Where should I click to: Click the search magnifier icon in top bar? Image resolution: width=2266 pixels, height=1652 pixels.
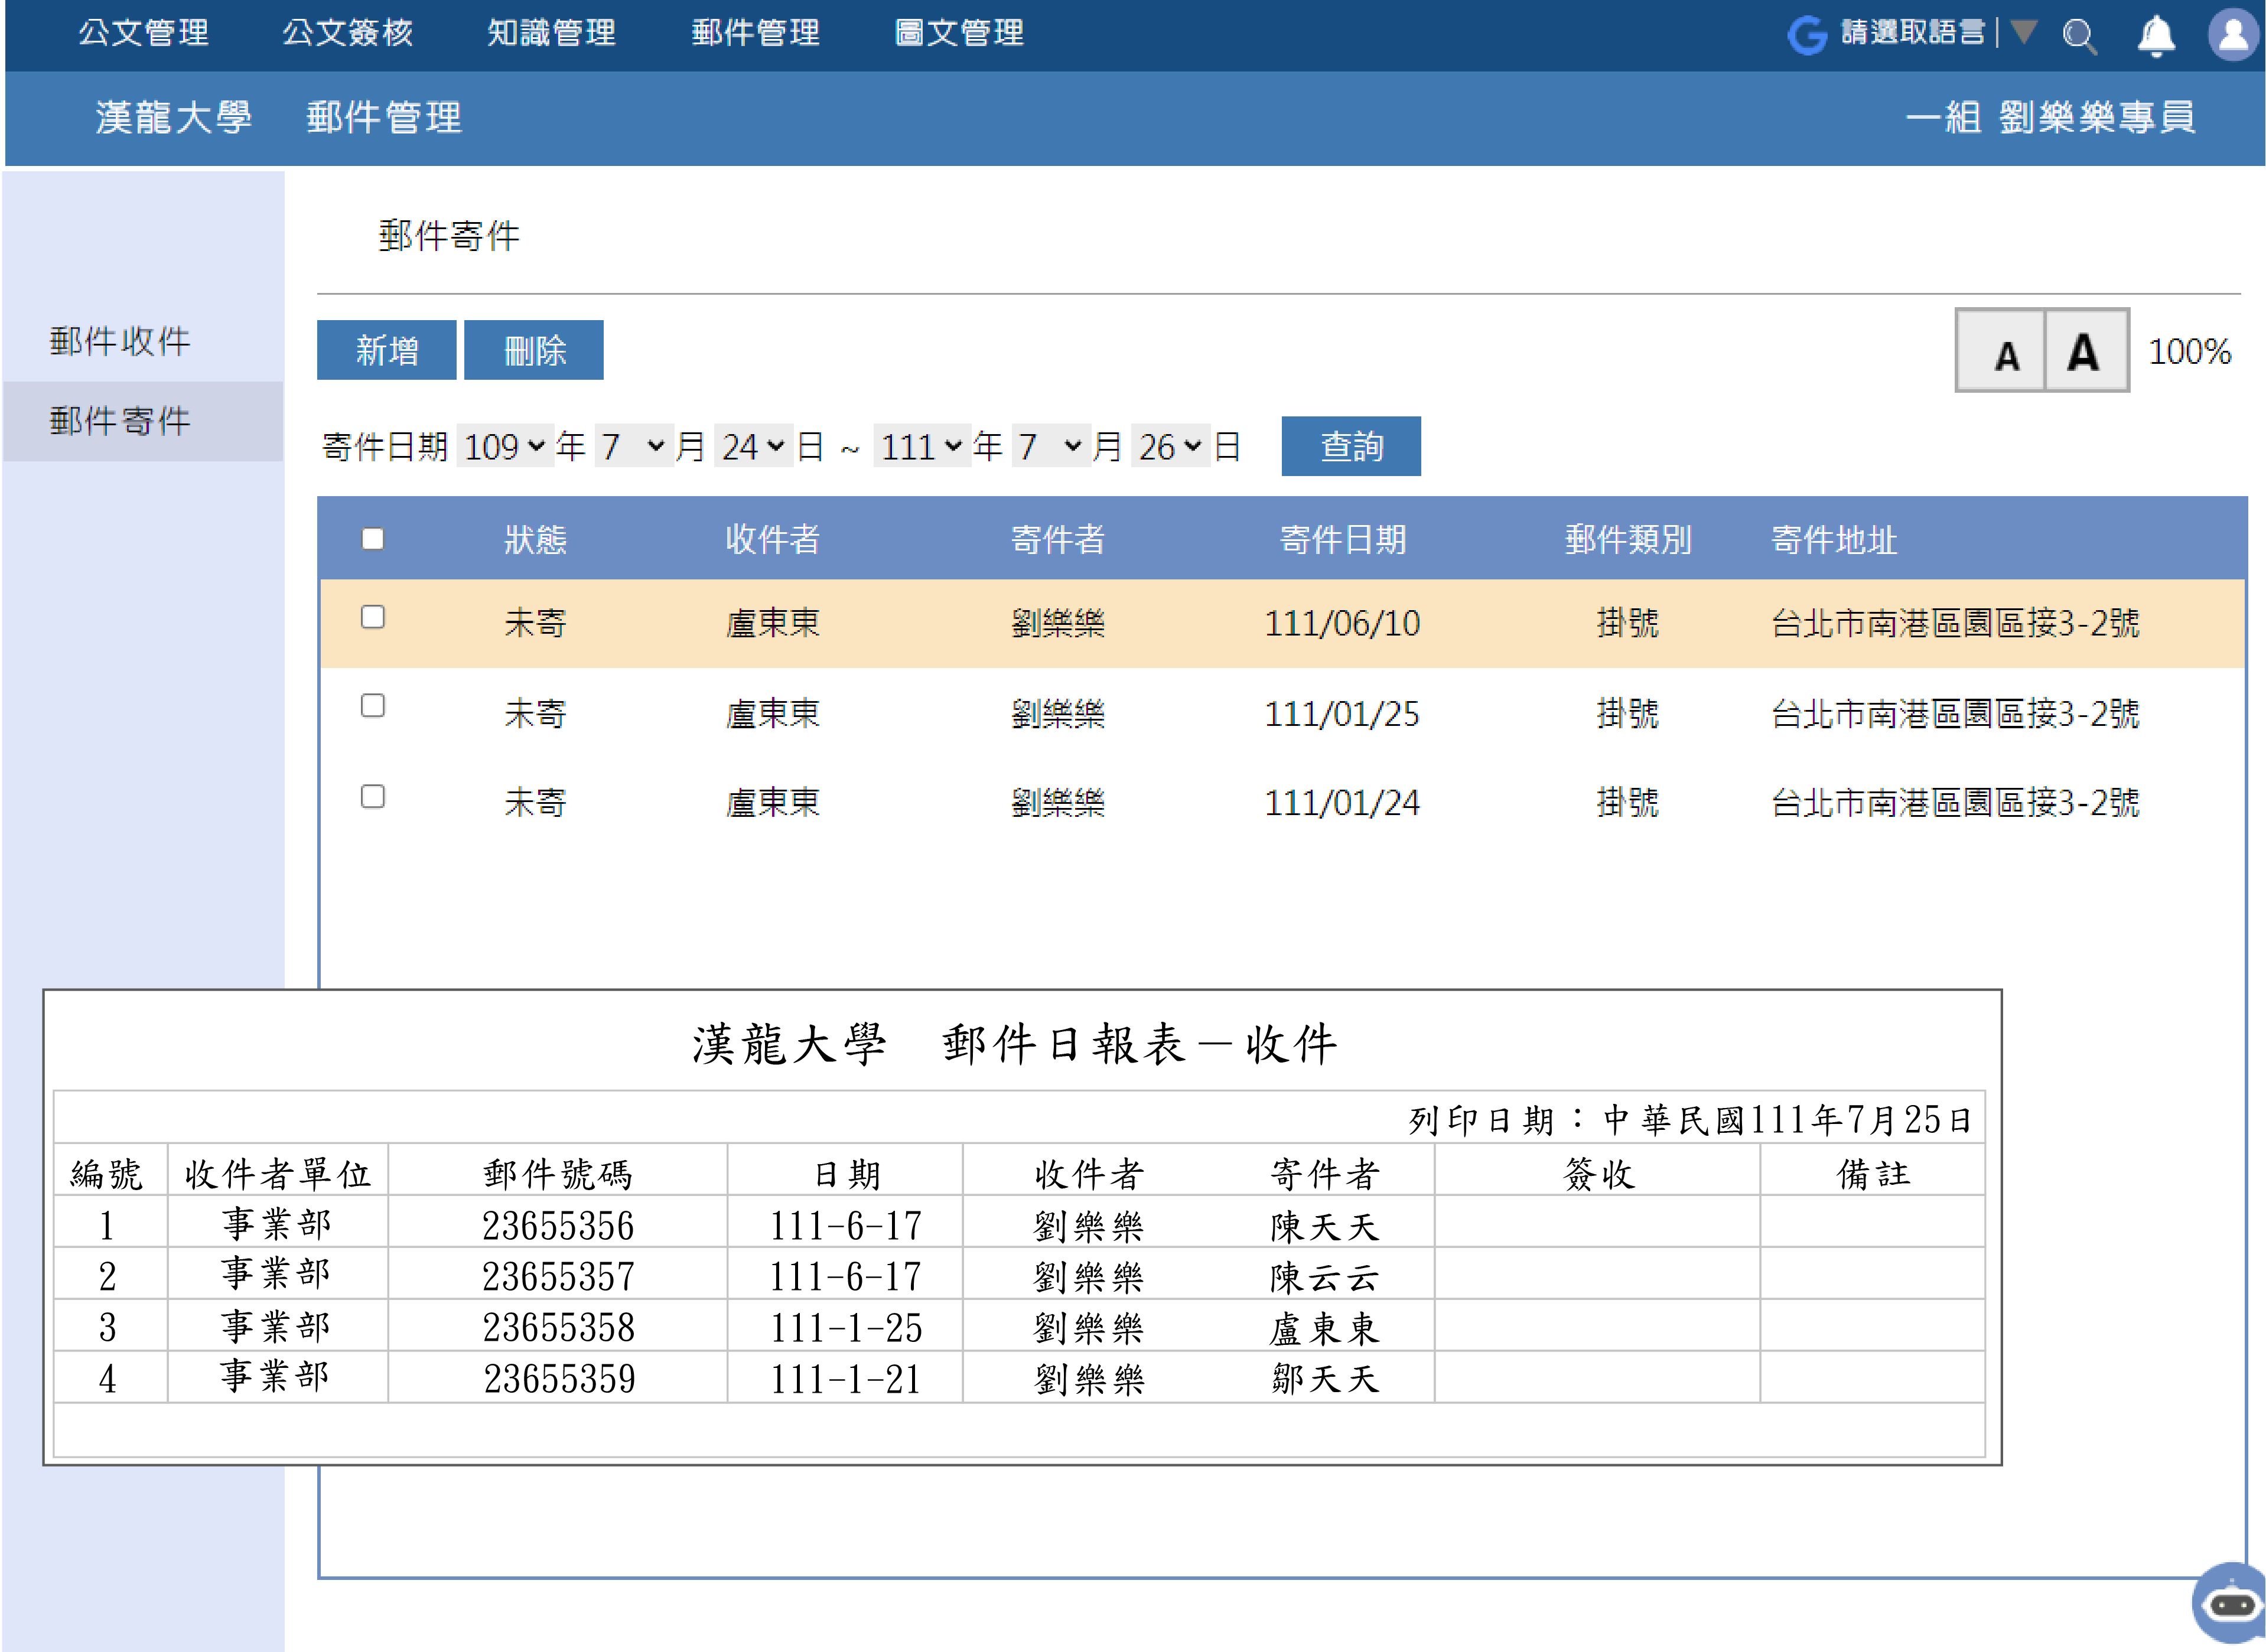(2079, 36)
